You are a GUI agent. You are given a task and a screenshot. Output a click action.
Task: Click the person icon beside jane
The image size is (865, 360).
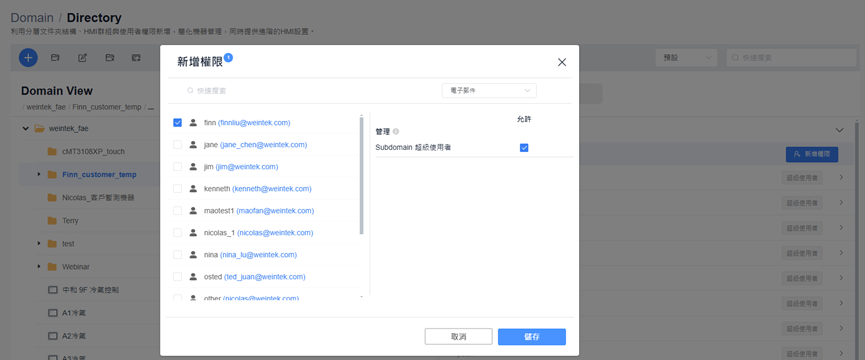[x=193, y=144]
